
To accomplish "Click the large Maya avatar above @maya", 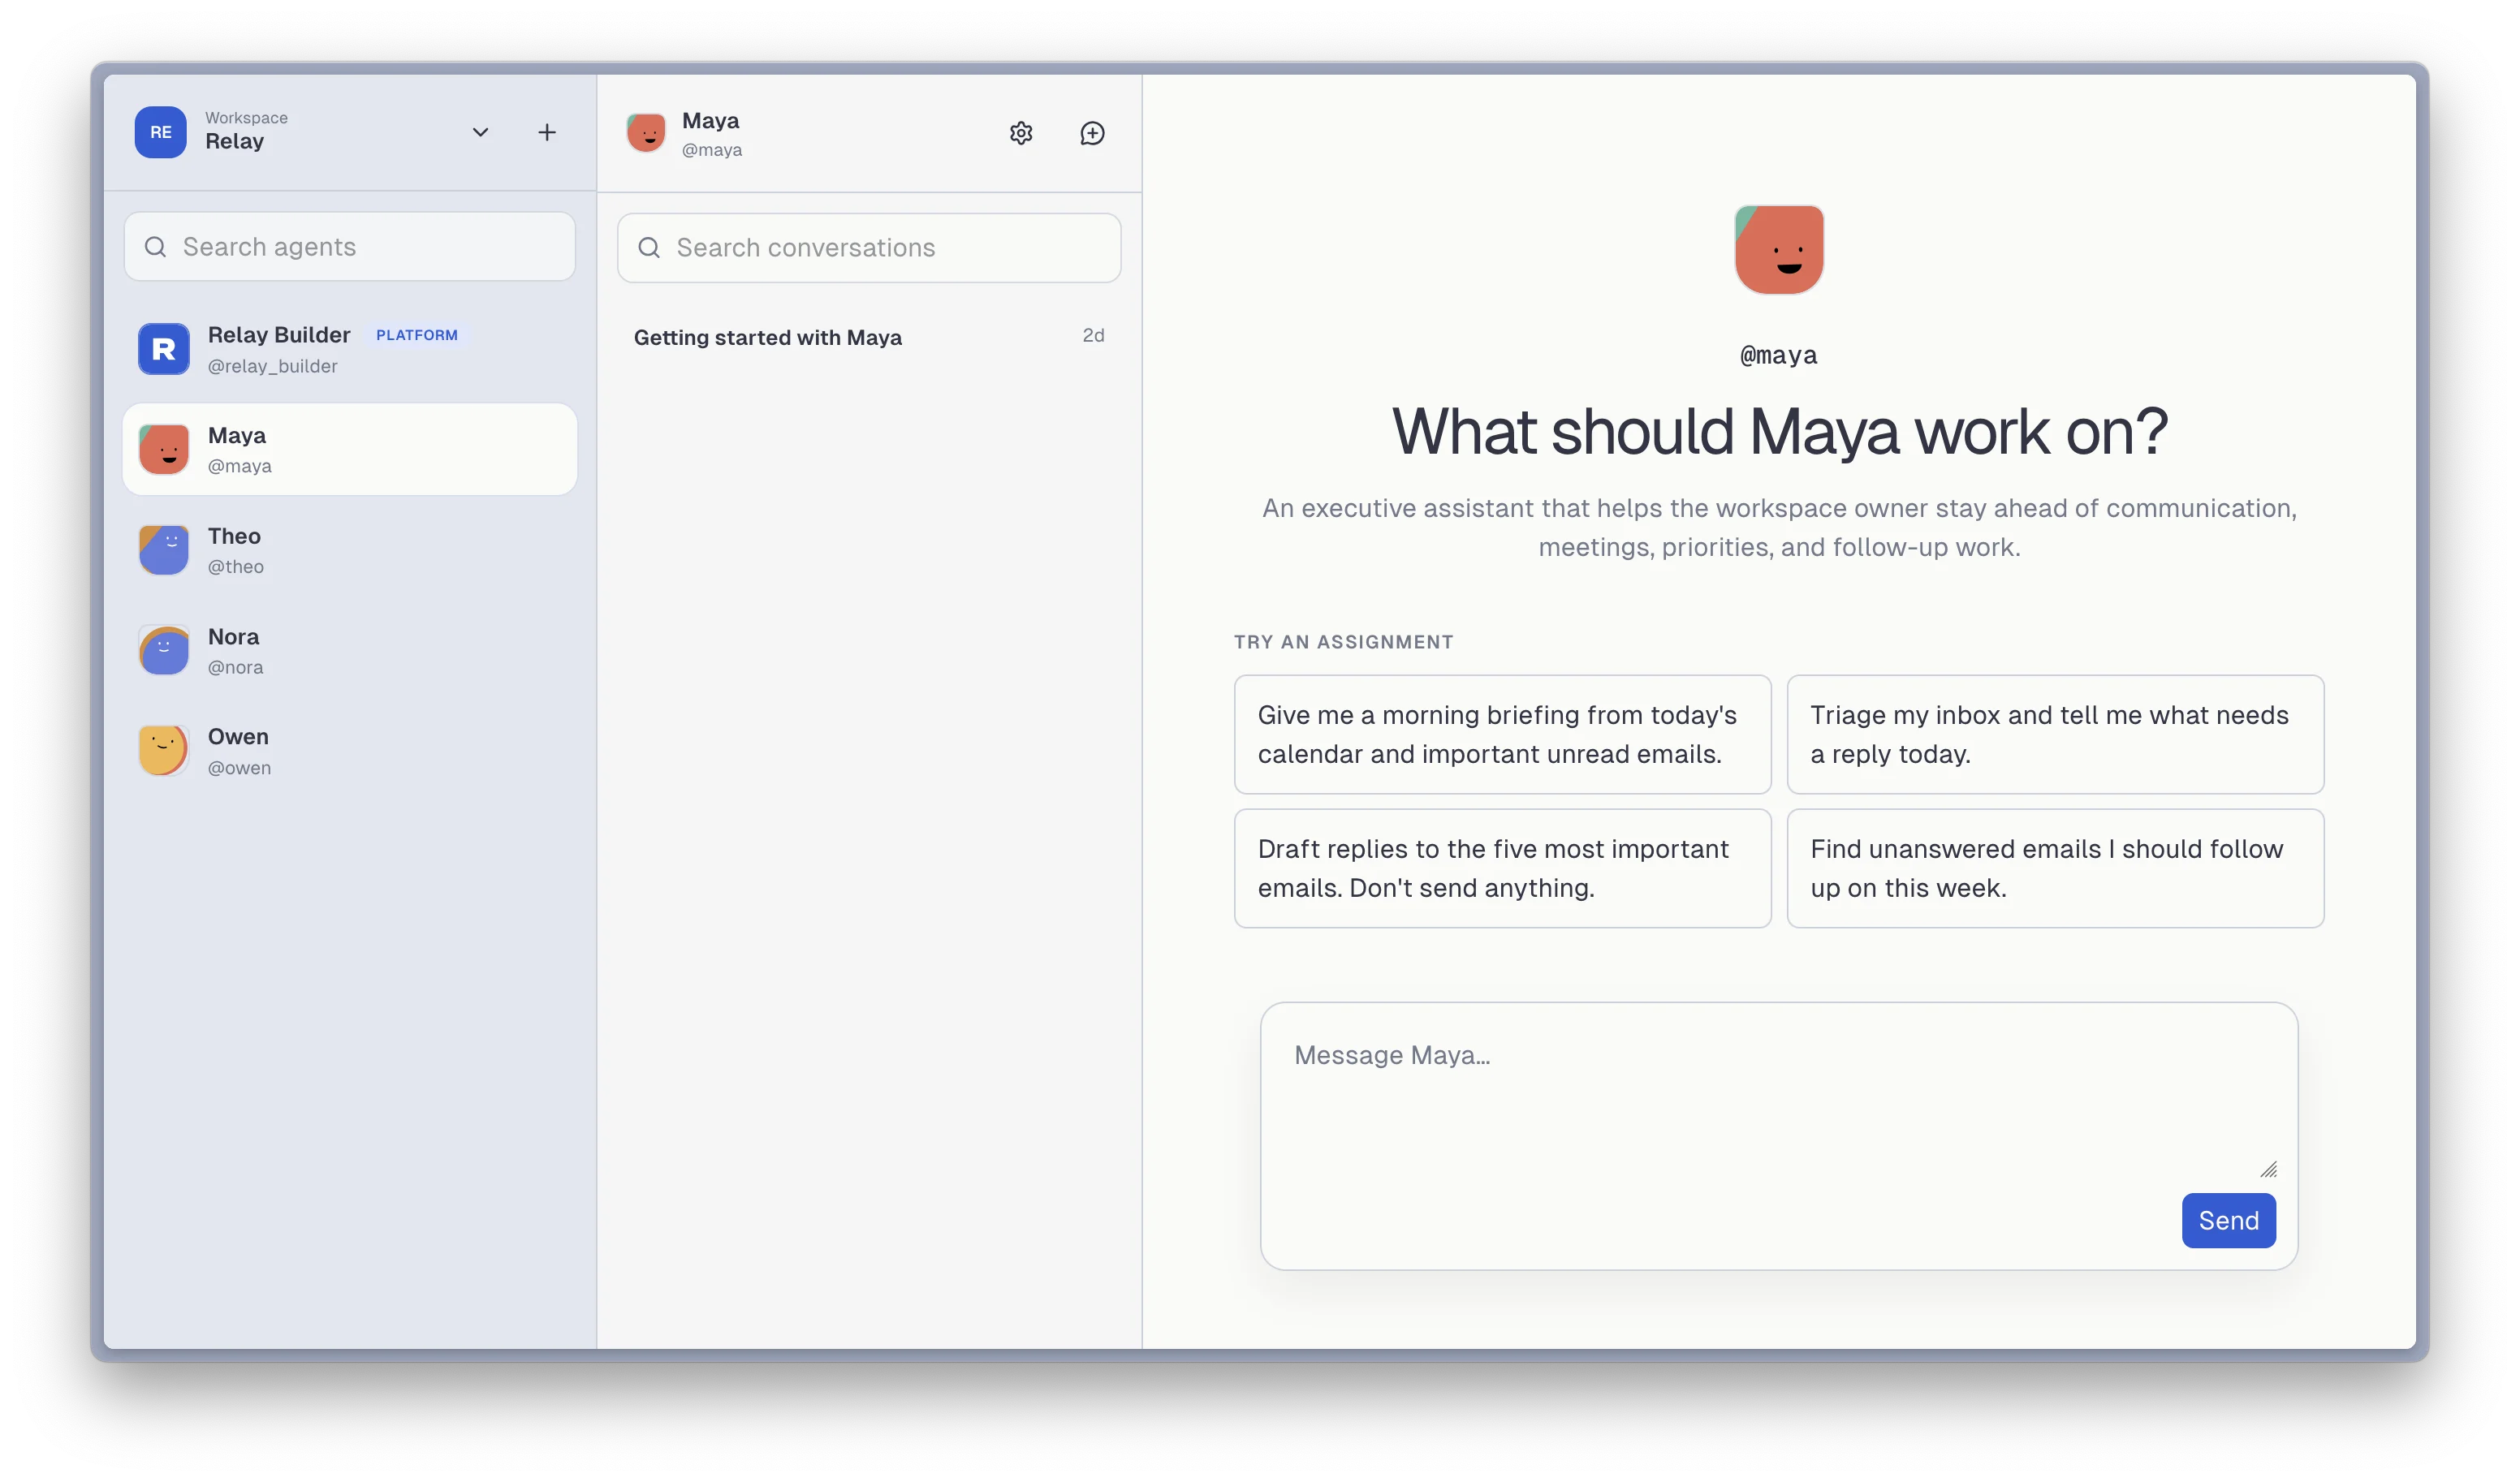I will [1779, 250].
